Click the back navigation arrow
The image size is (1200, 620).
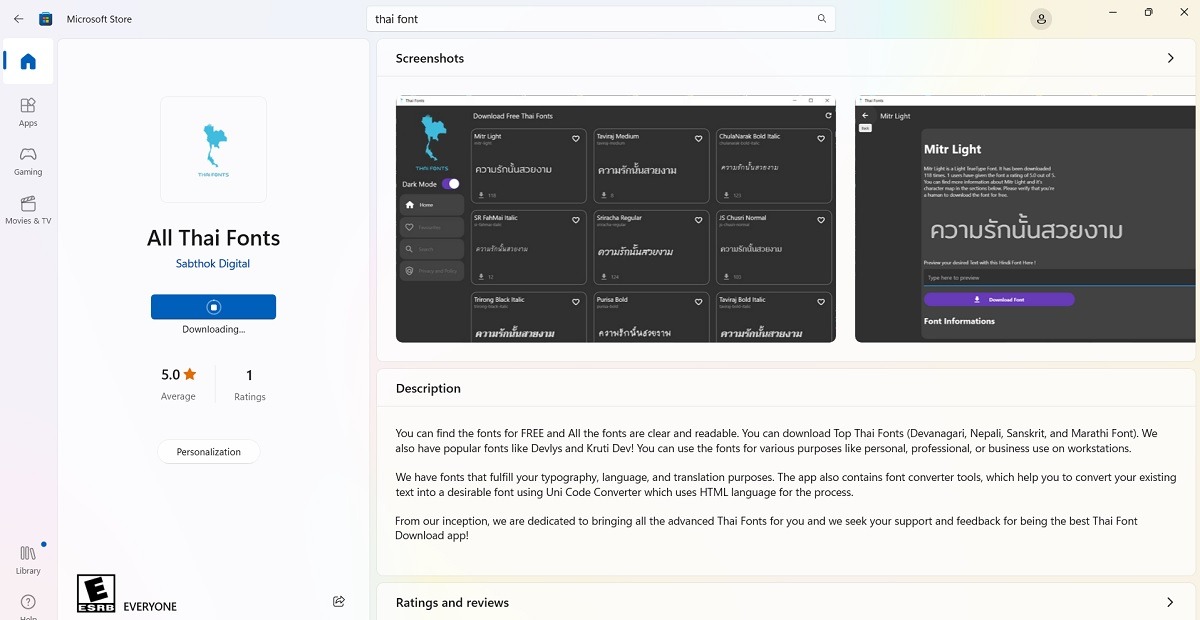pos(17,18)
